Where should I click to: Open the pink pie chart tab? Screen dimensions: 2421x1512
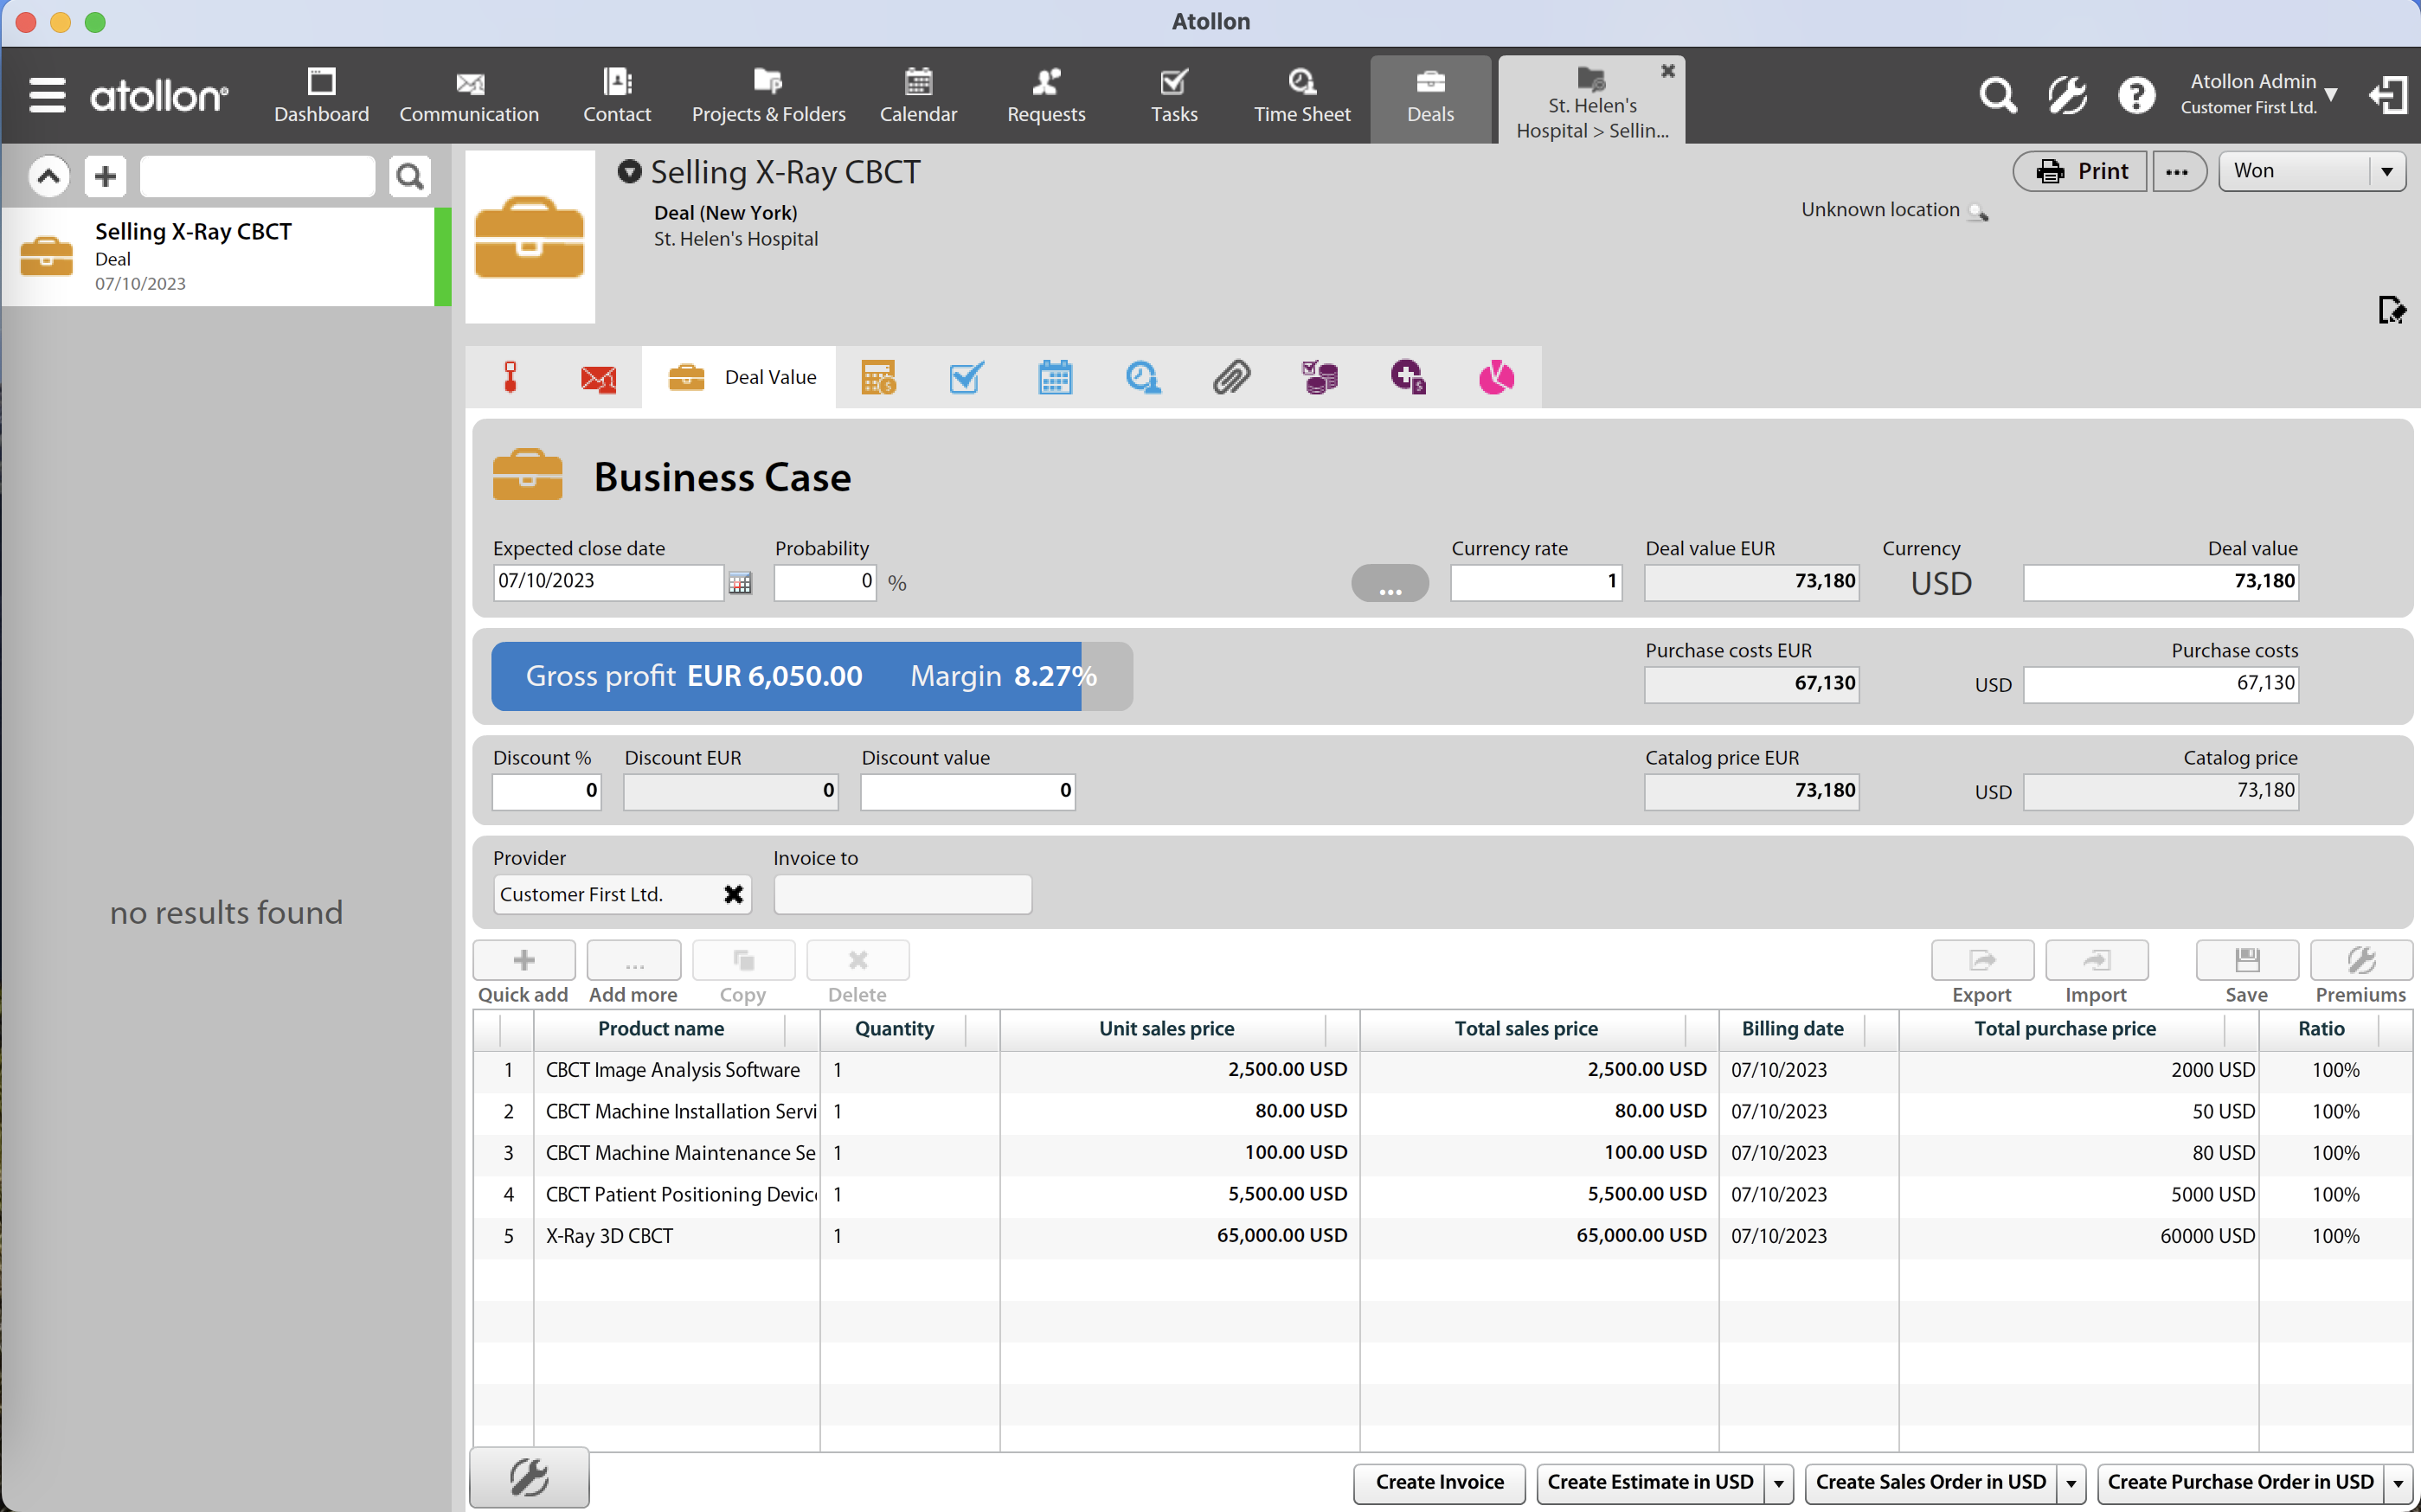pos(1496,378)
